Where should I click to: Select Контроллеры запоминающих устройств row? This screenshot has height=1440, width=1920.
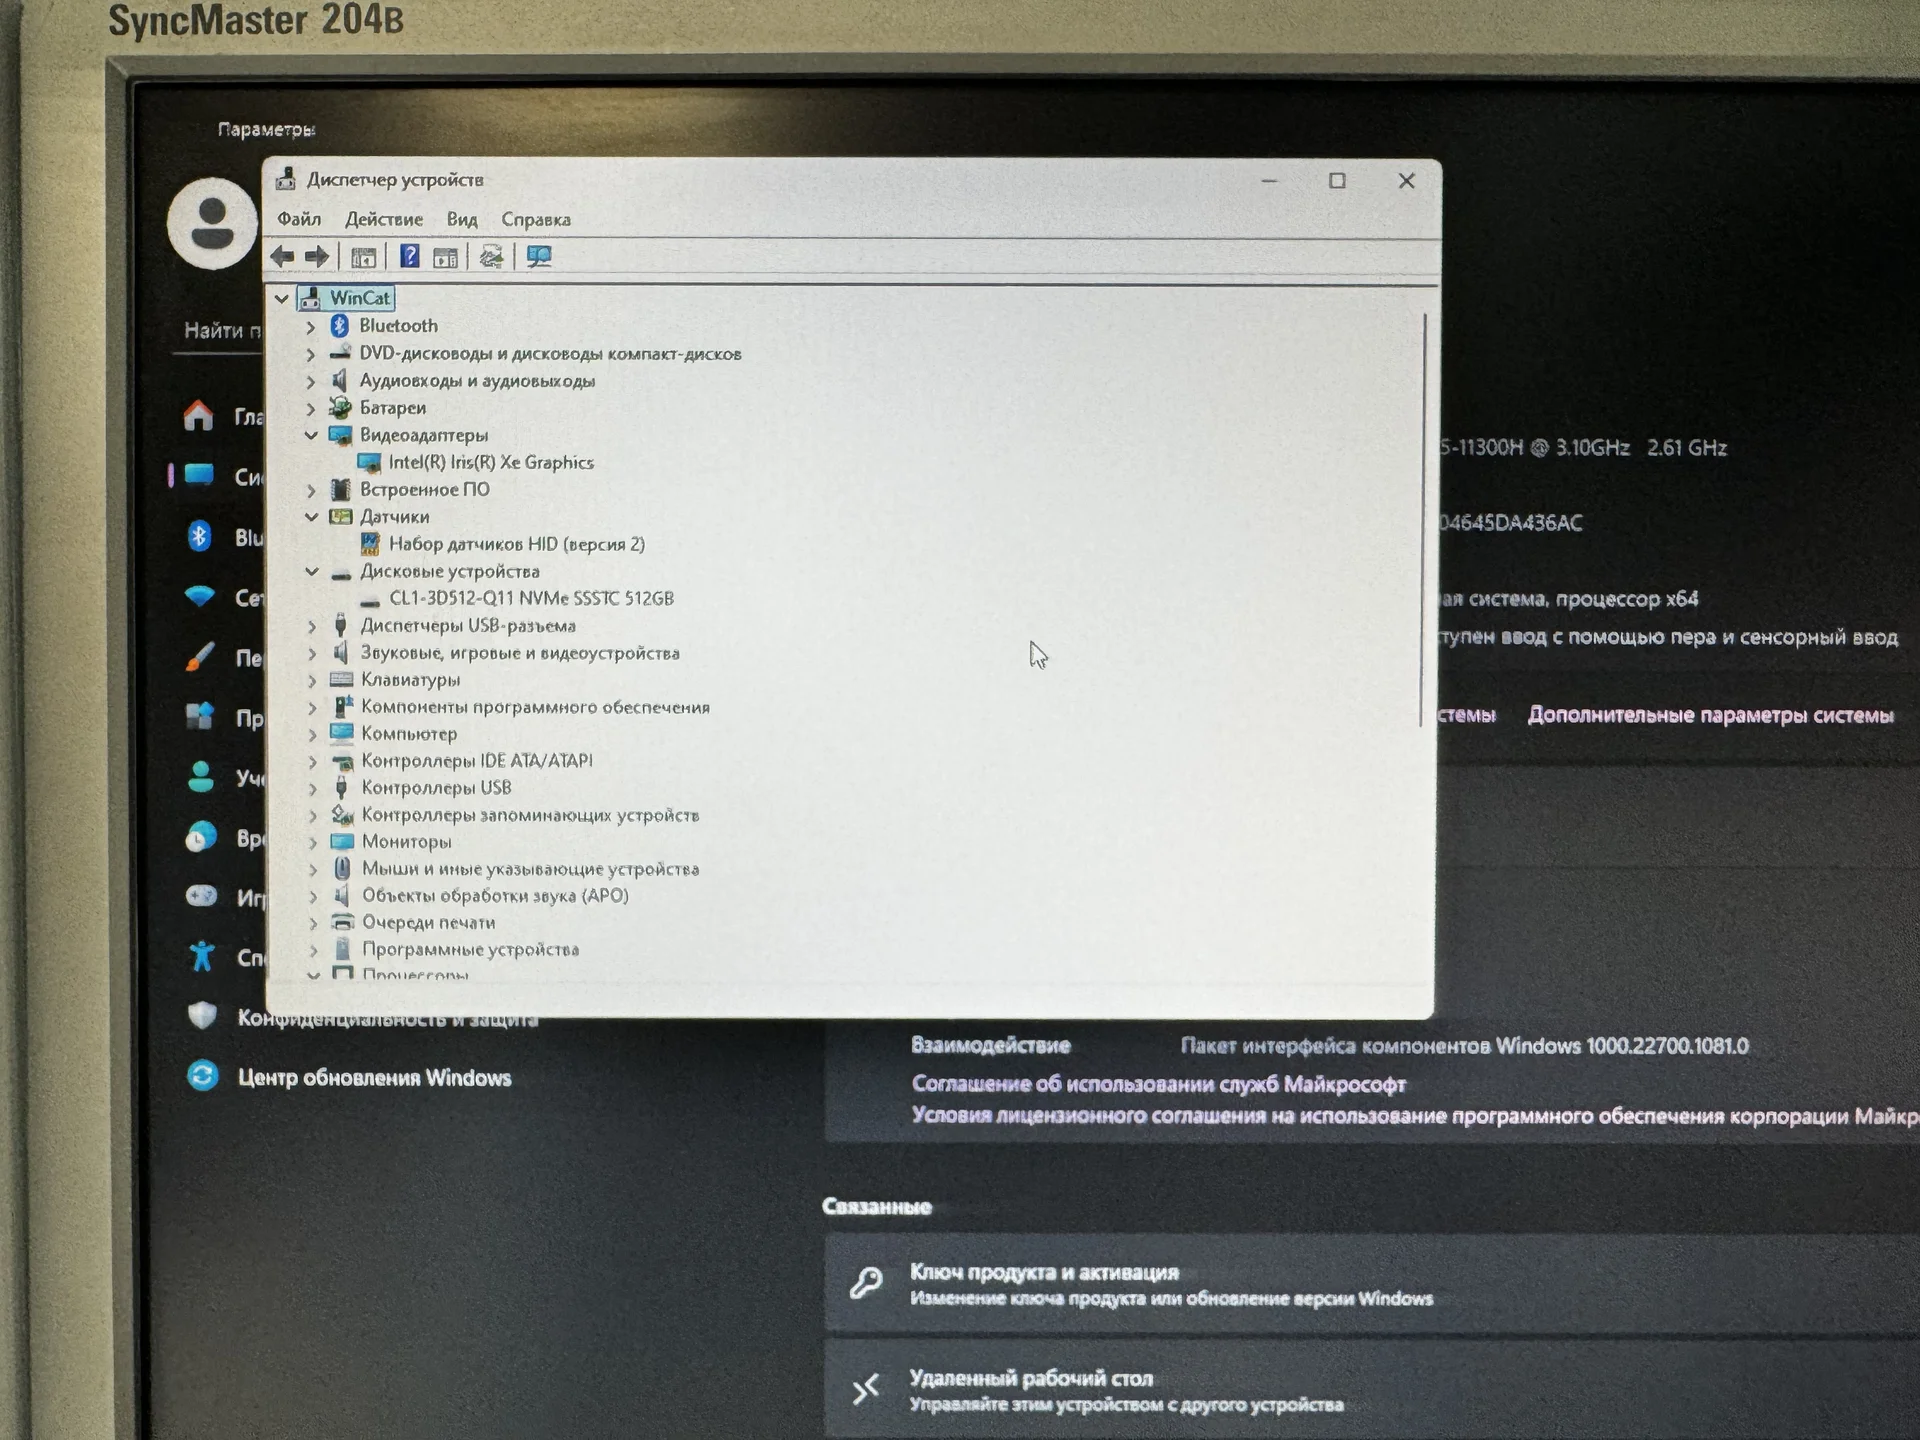(x=530, y=815)
